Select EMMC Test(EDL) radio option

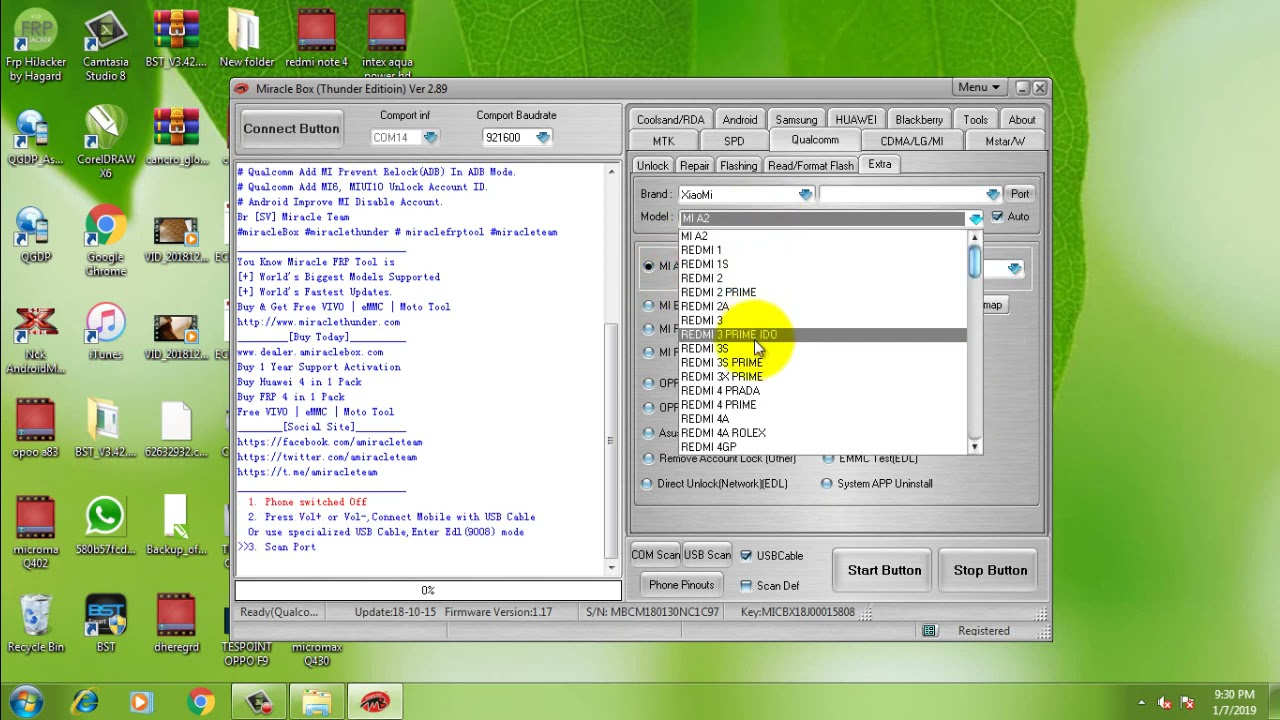(x=828, y=459)
